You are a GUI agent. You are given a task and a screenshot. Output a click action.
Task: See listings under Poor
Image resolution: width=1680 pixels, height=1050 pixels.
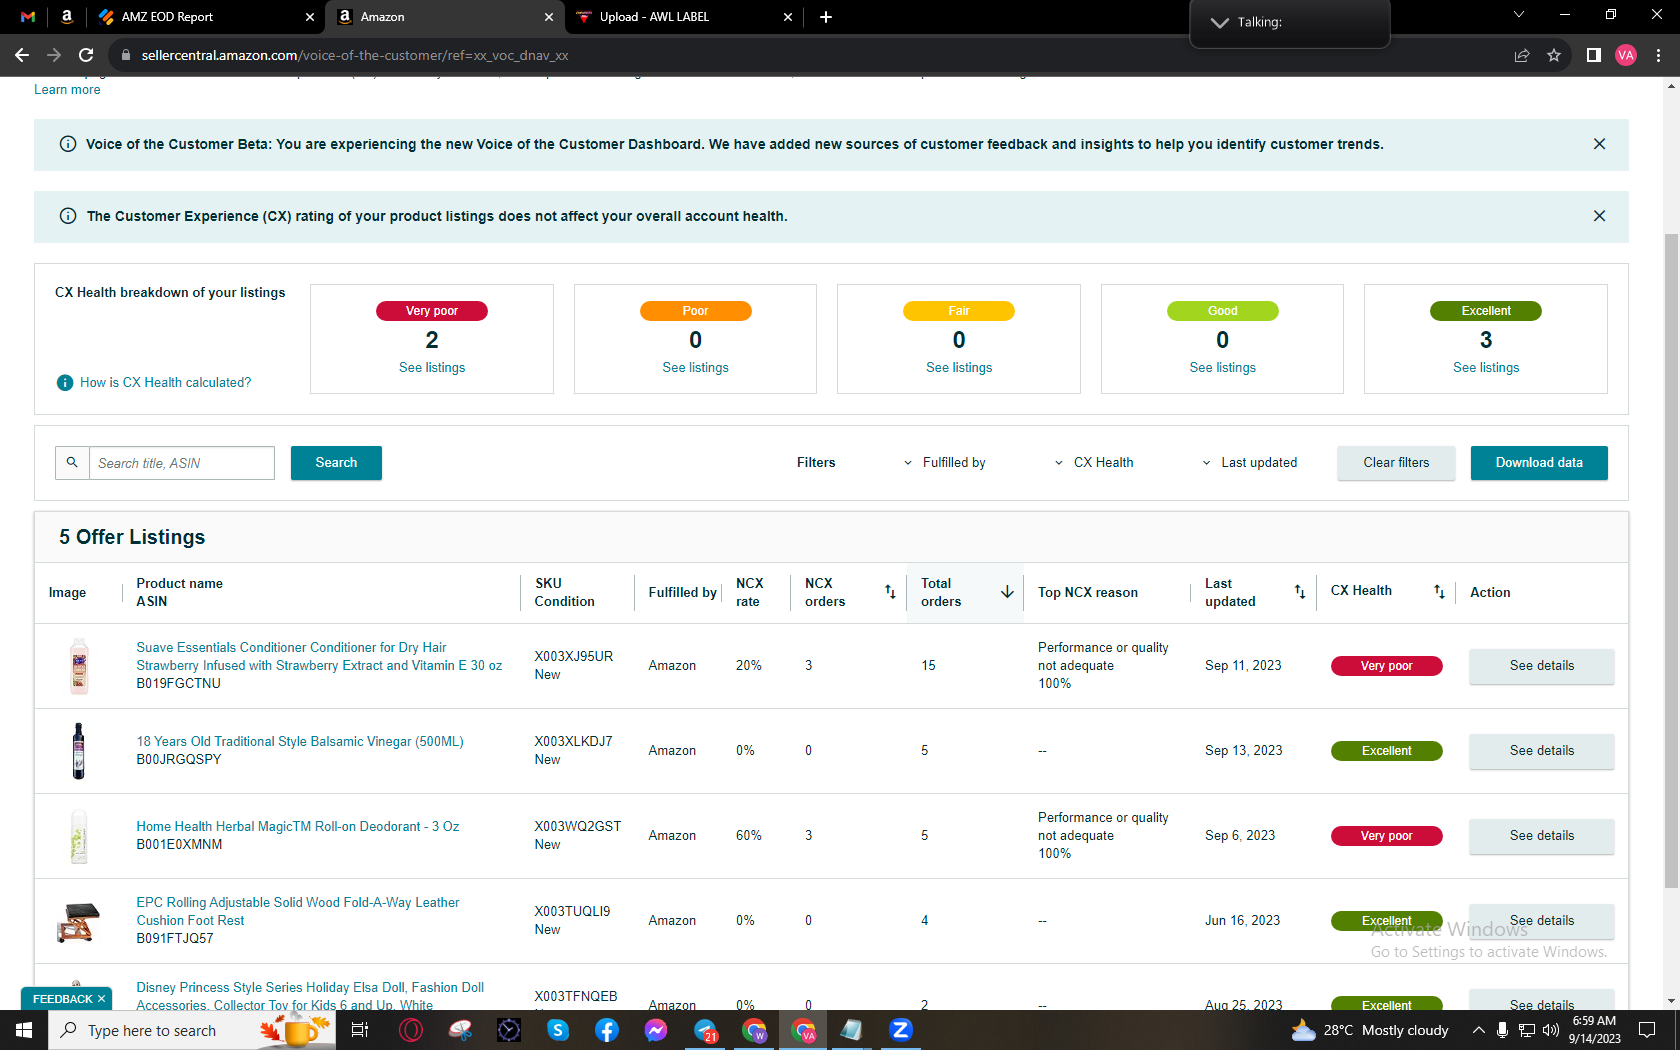coord(695,368)
